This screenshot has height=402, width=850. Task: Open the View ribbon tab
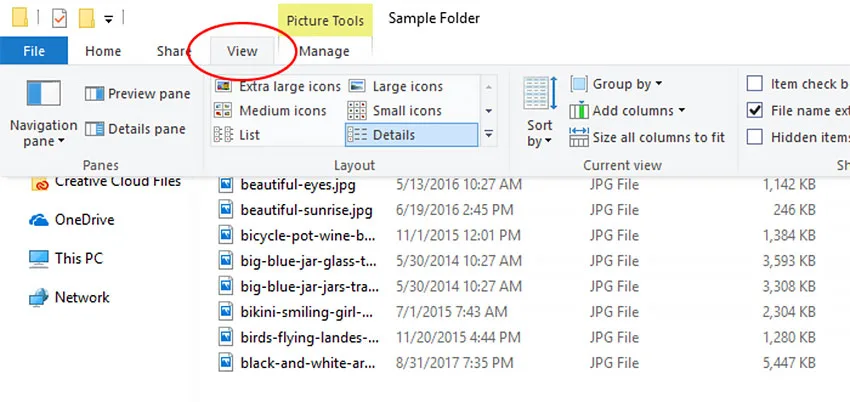coord(242,51)
